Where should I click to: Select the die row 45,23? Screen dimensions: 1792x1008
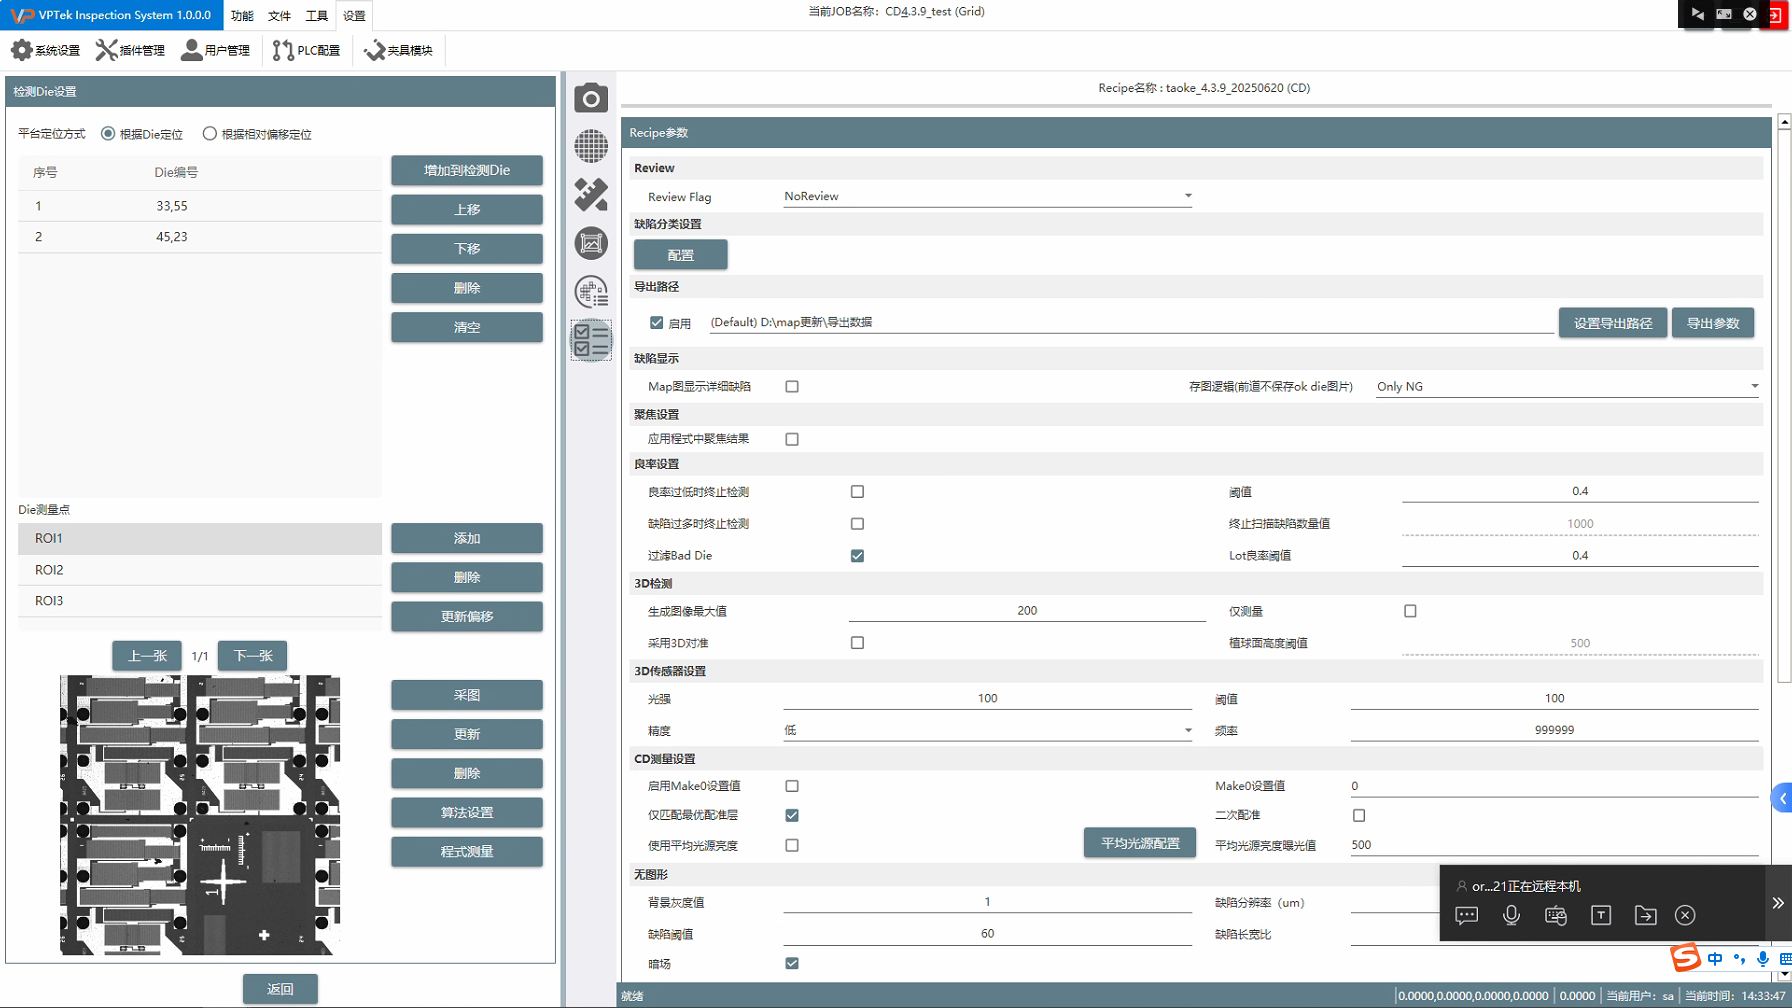coord(200,237)
